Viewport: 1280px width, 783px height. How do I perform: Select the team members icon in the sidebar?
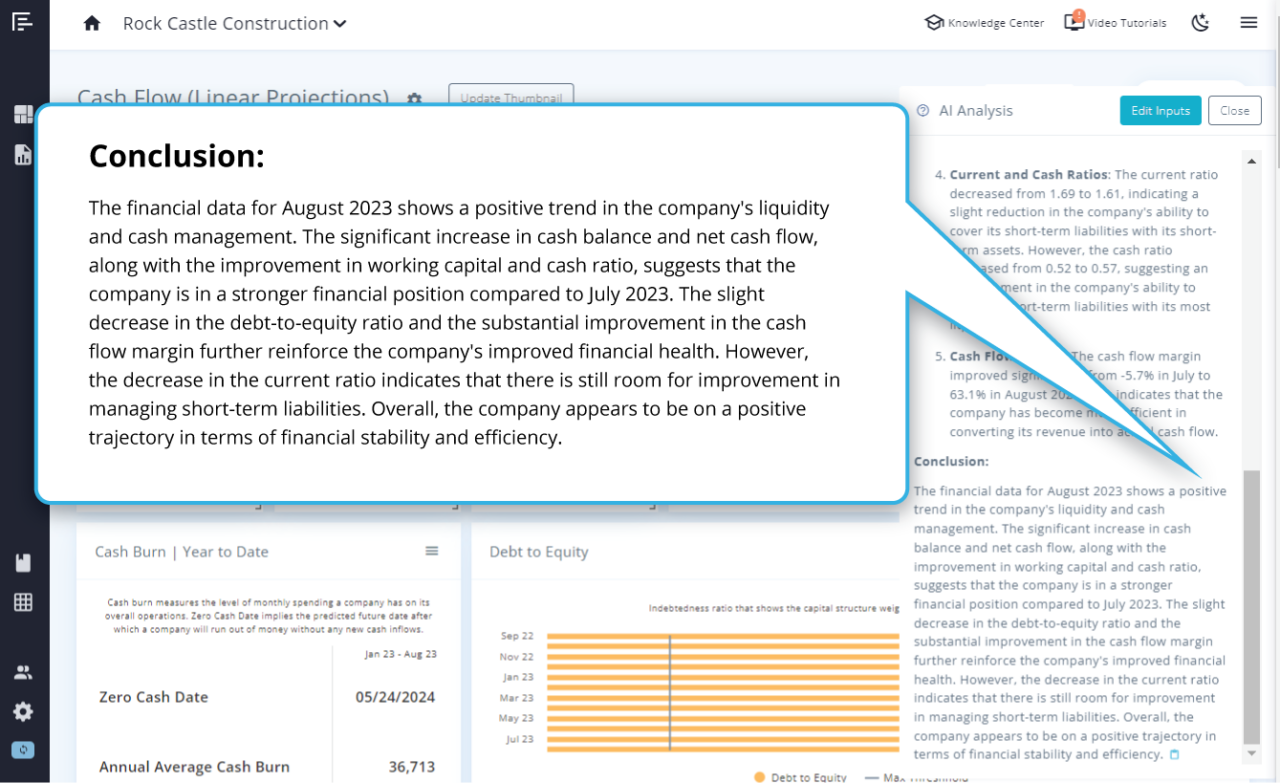pos(22,672)
